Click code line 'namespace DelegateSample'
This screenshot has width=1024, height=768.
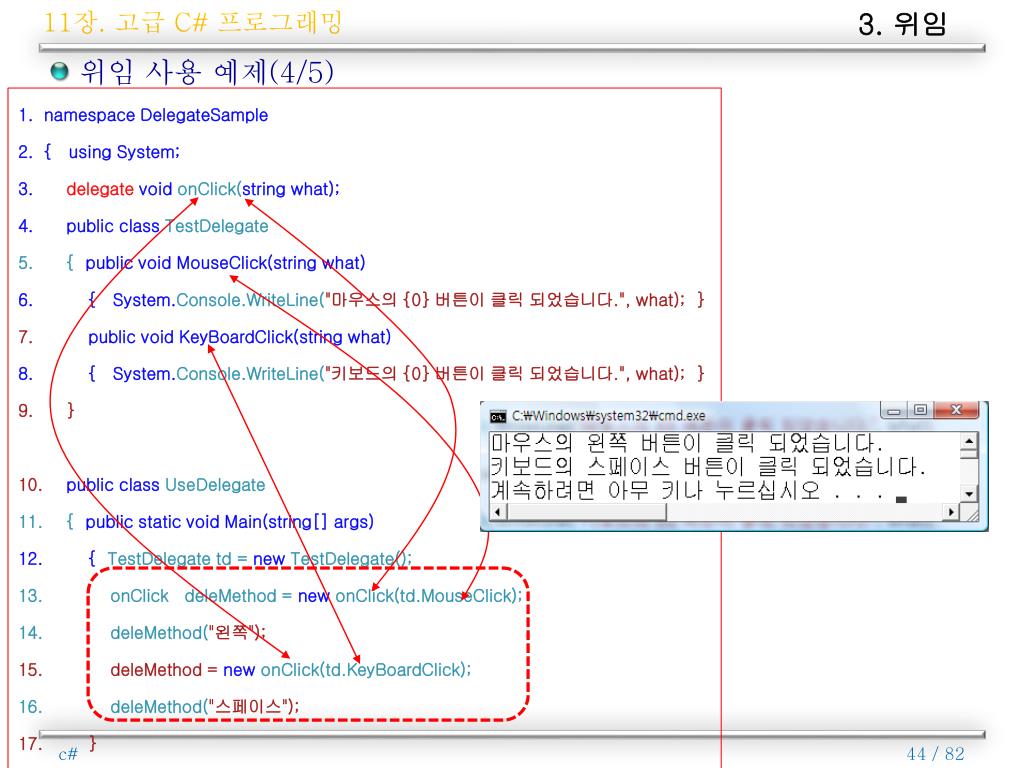point(155,116)
